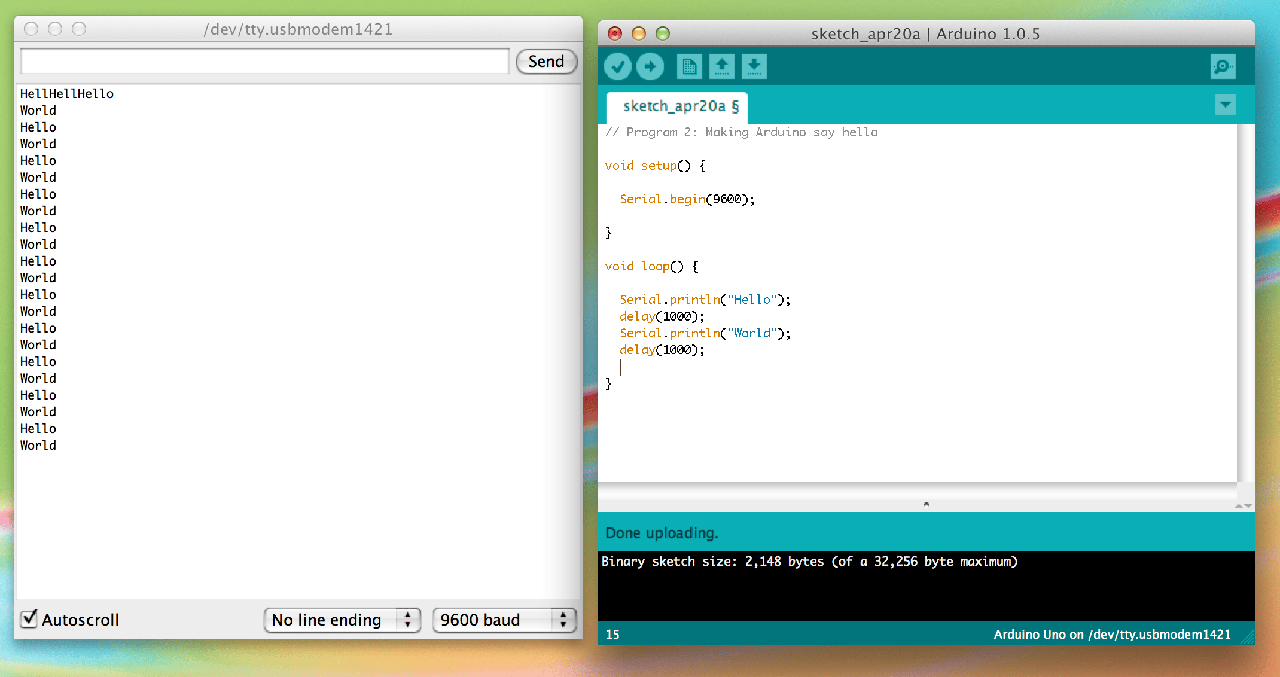
Task: Save the sketch with Save icon
Action: pos(755,67)
